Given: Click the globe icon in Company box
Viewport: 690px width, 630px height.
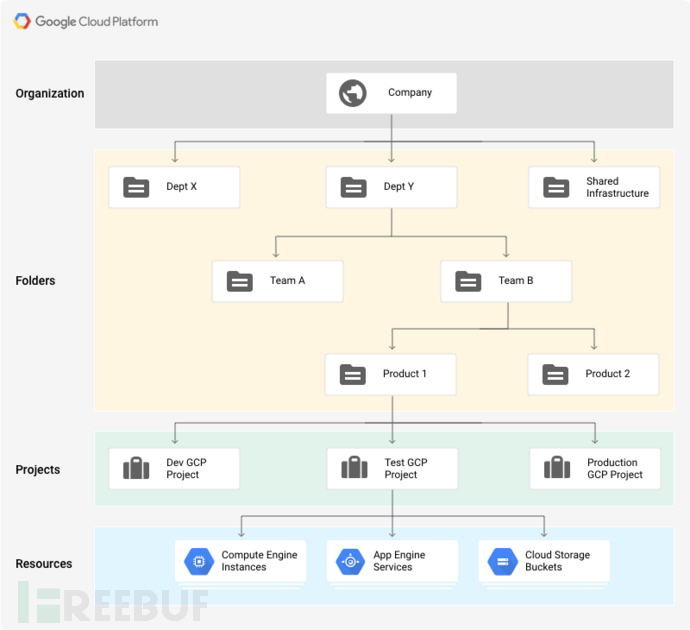Looking at the screenshot, I should (352, 93).
